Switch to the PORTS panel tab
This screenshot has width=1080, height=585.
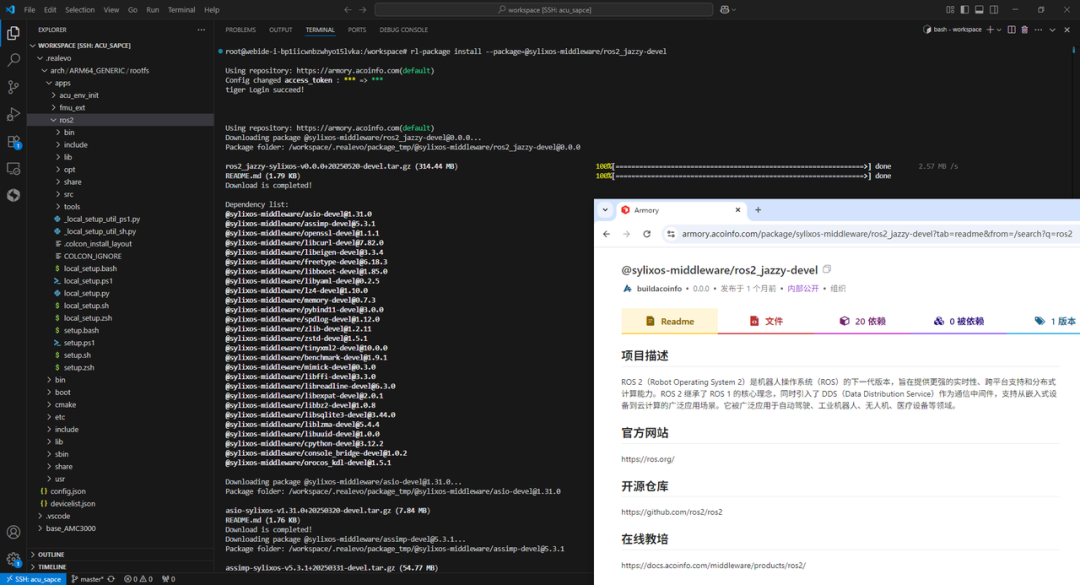pos(357,30)
